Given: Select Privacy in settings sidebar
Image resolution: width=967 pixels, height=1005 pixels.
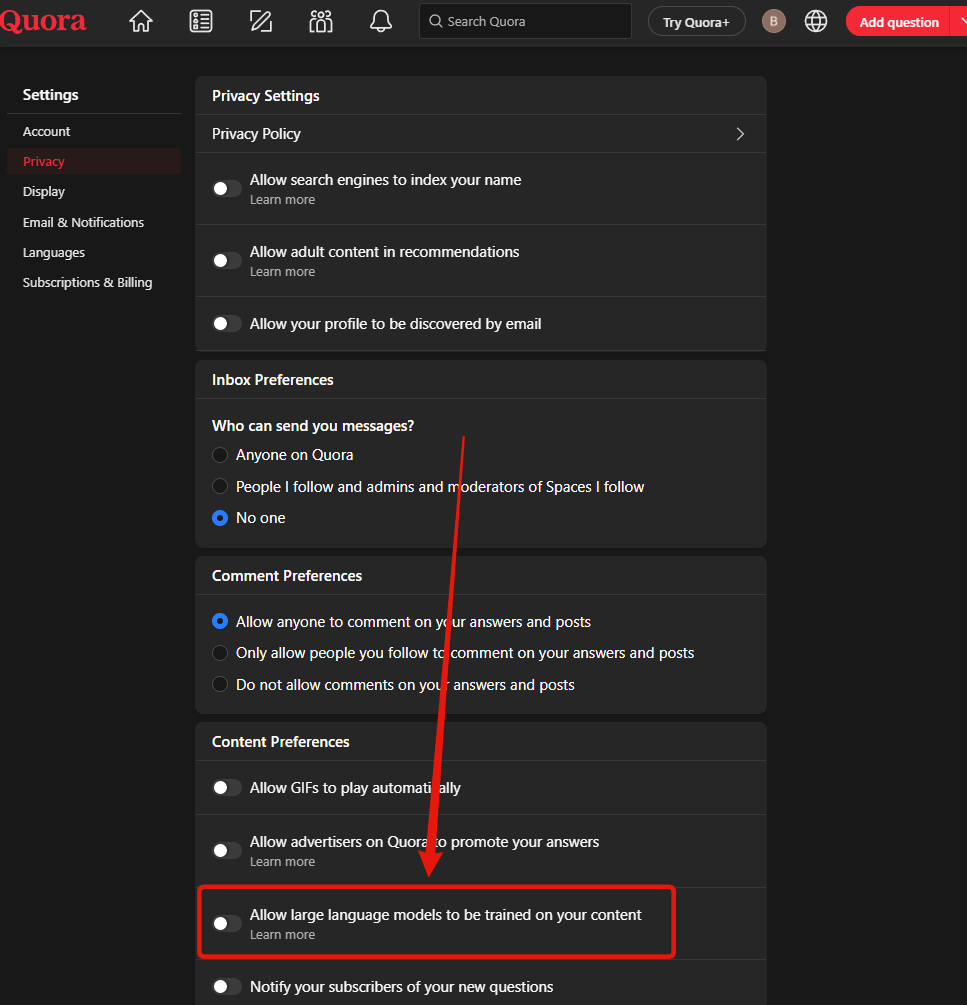Looking at the screenshot, I should pyautogui.click(x=94, y=162).
